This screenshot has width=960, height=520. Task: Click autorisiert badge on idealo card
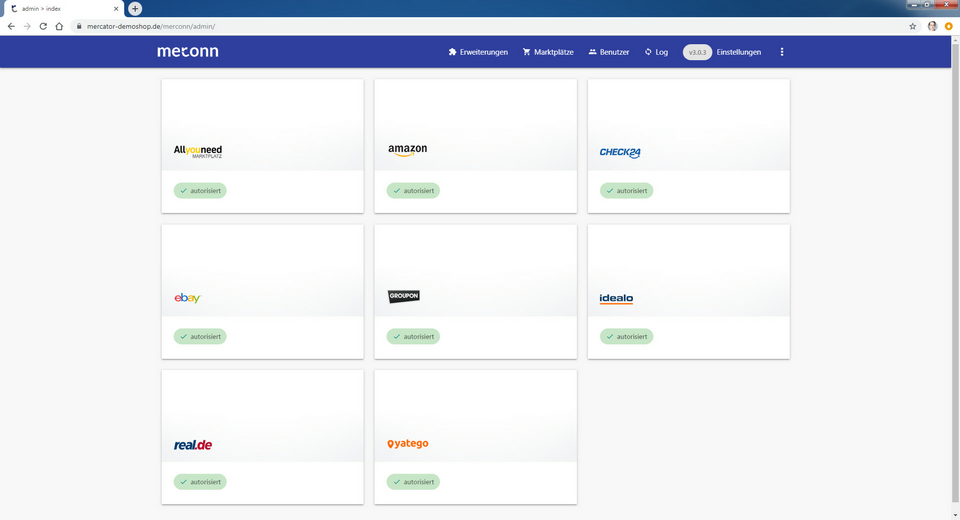coord(626,336)
